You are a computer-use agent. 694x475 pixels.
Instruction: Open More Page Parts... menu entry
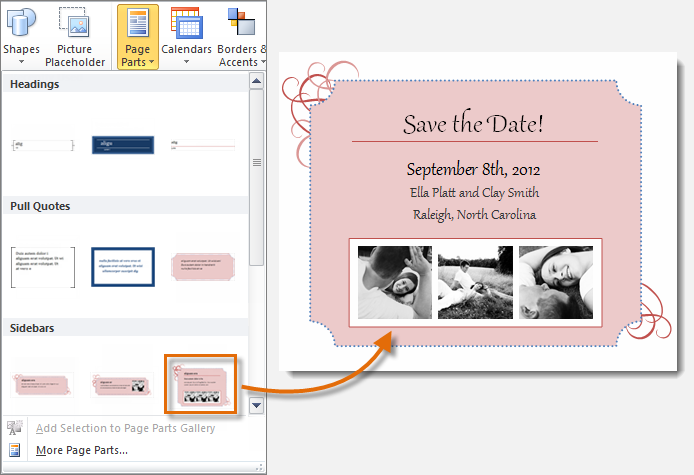pos(82,450)
